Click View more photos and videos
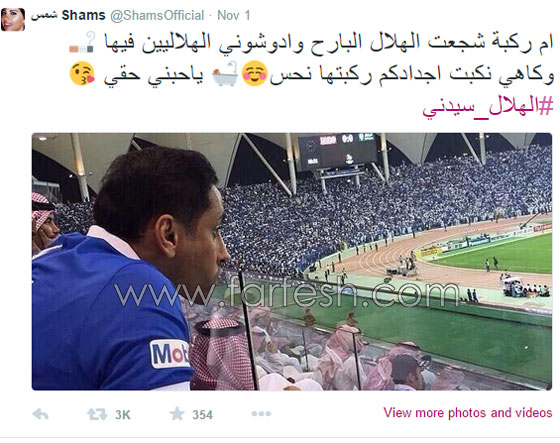This screenshot has height=443, width=560. click(468, 413)
